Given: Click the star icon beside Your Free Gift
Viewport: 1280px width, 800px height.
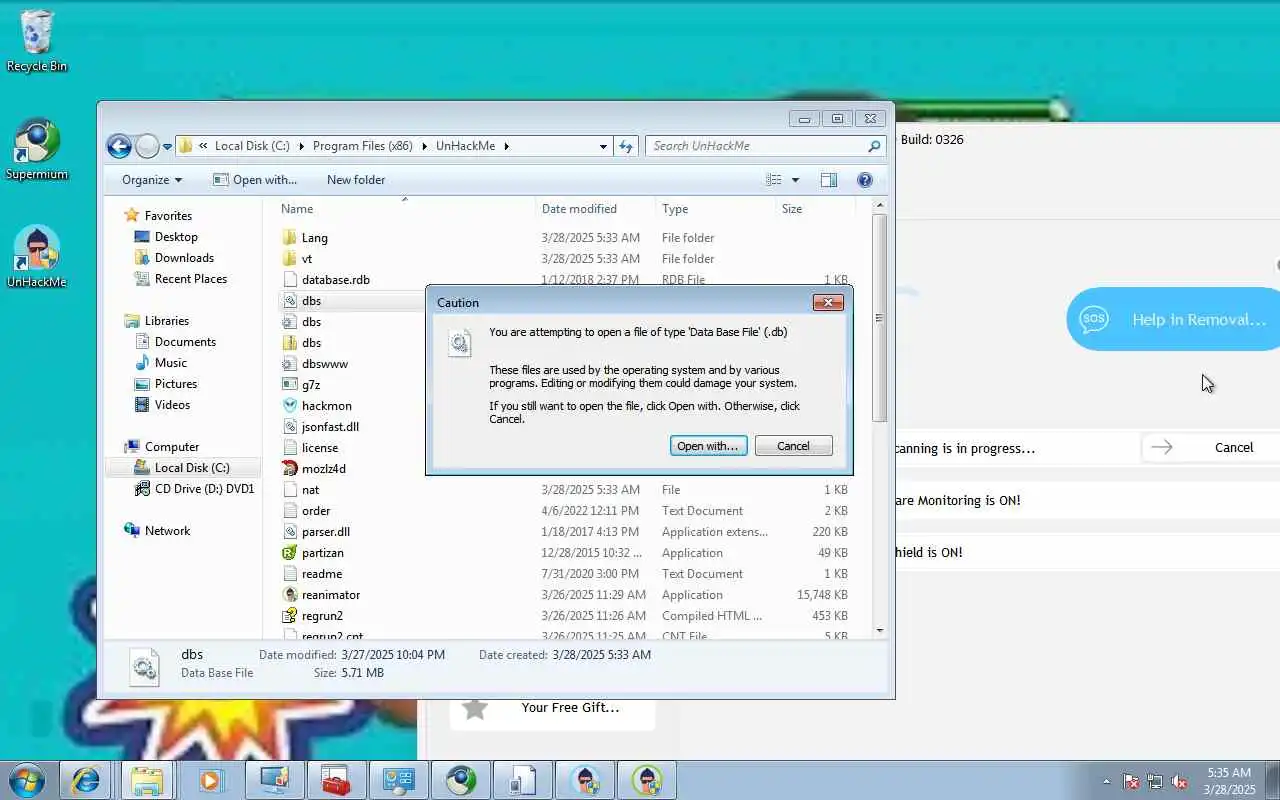Looking at the screenshot, I should (x=475, y=707).
